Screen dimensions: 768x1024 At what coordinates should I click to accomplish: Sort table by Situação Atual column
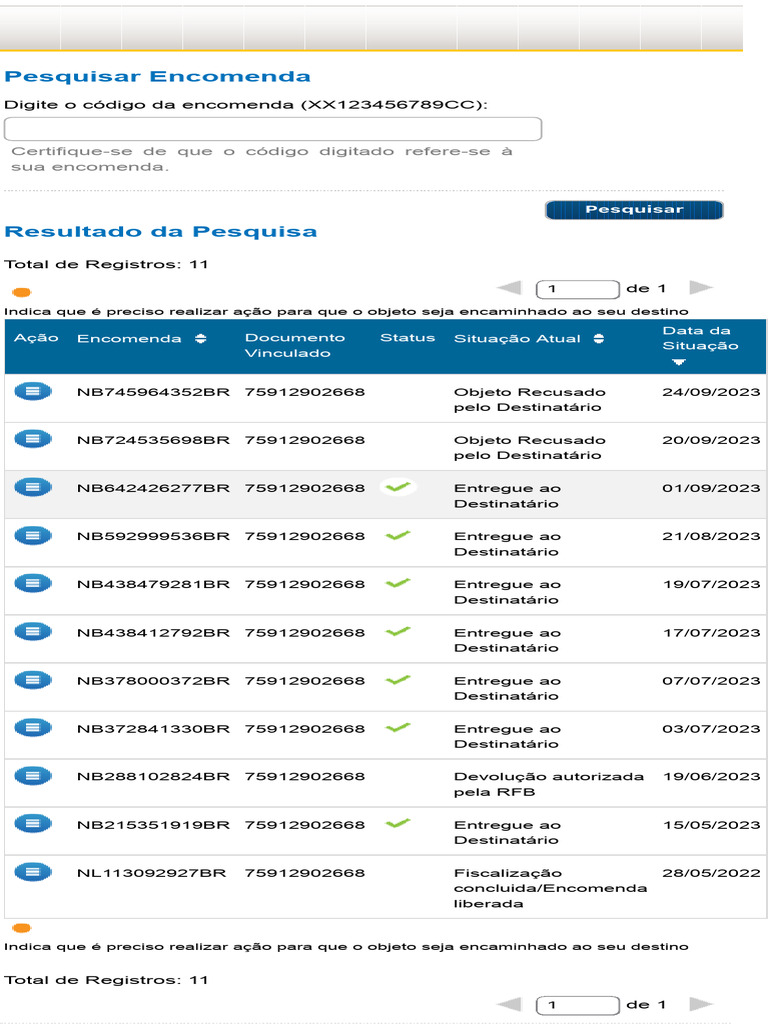coord(599,339)
